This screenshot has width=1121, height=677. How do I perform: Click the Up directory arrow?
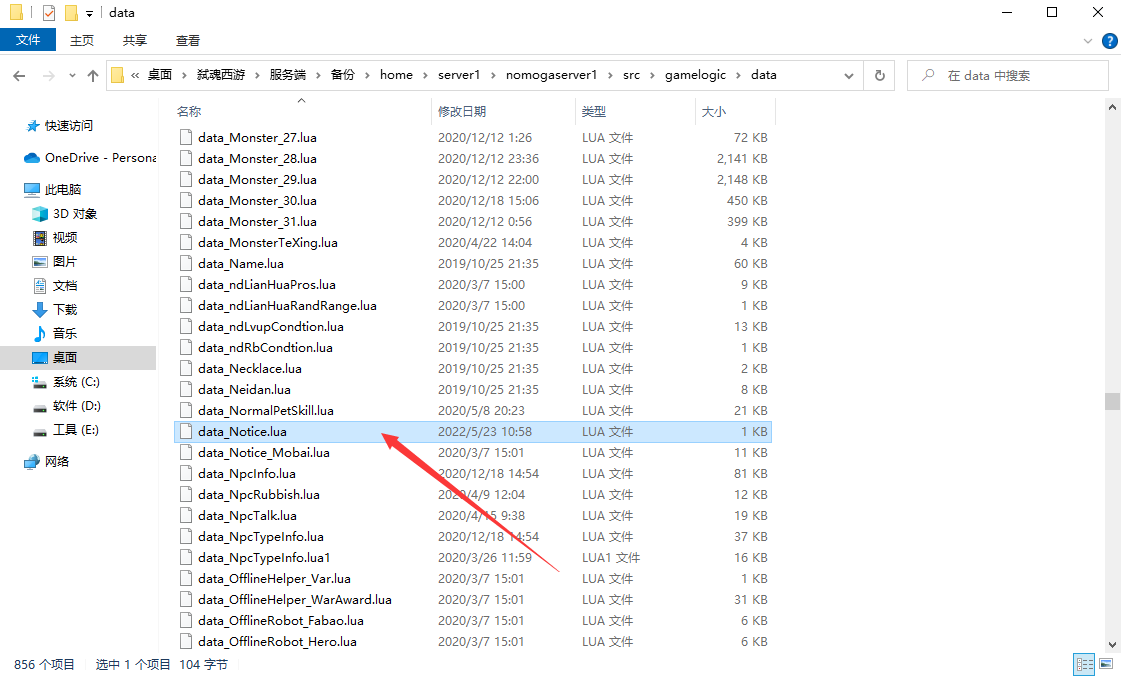tap(93, 75)
